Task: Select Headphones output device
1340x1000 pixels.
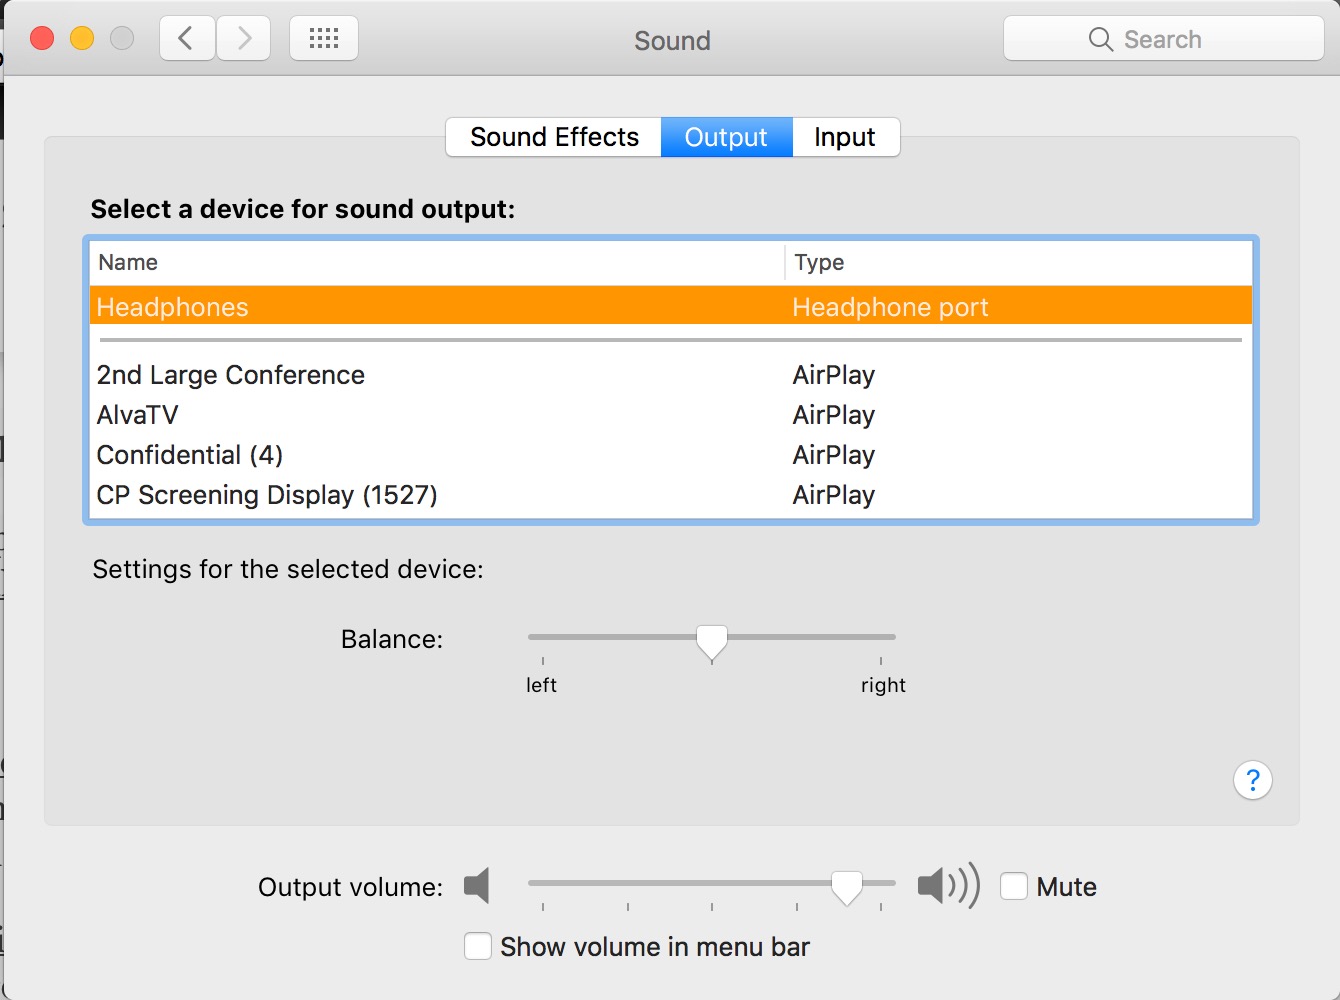Action: pyautogui.click(x=172, y=307)
